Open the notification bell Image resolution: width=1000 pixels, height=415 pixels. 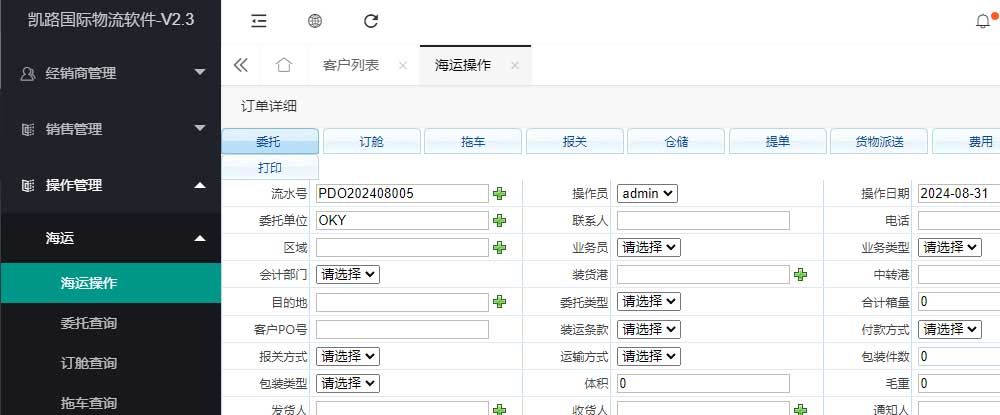click(983, 22)
